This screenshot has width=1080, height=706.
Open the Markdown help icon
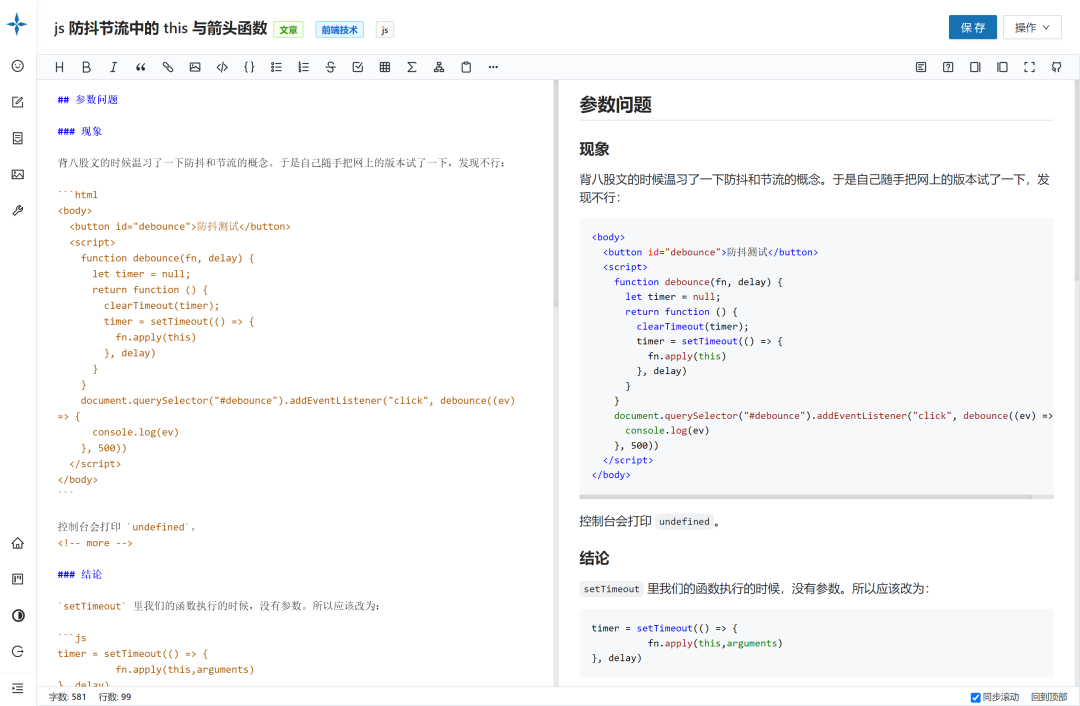948,67
